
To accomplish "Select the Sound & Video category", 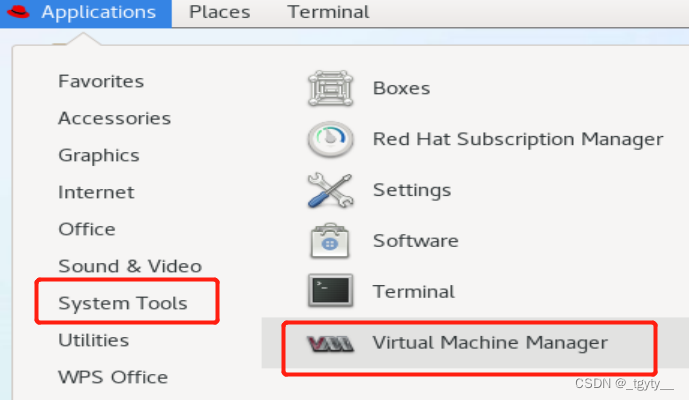I will [130, 266].
